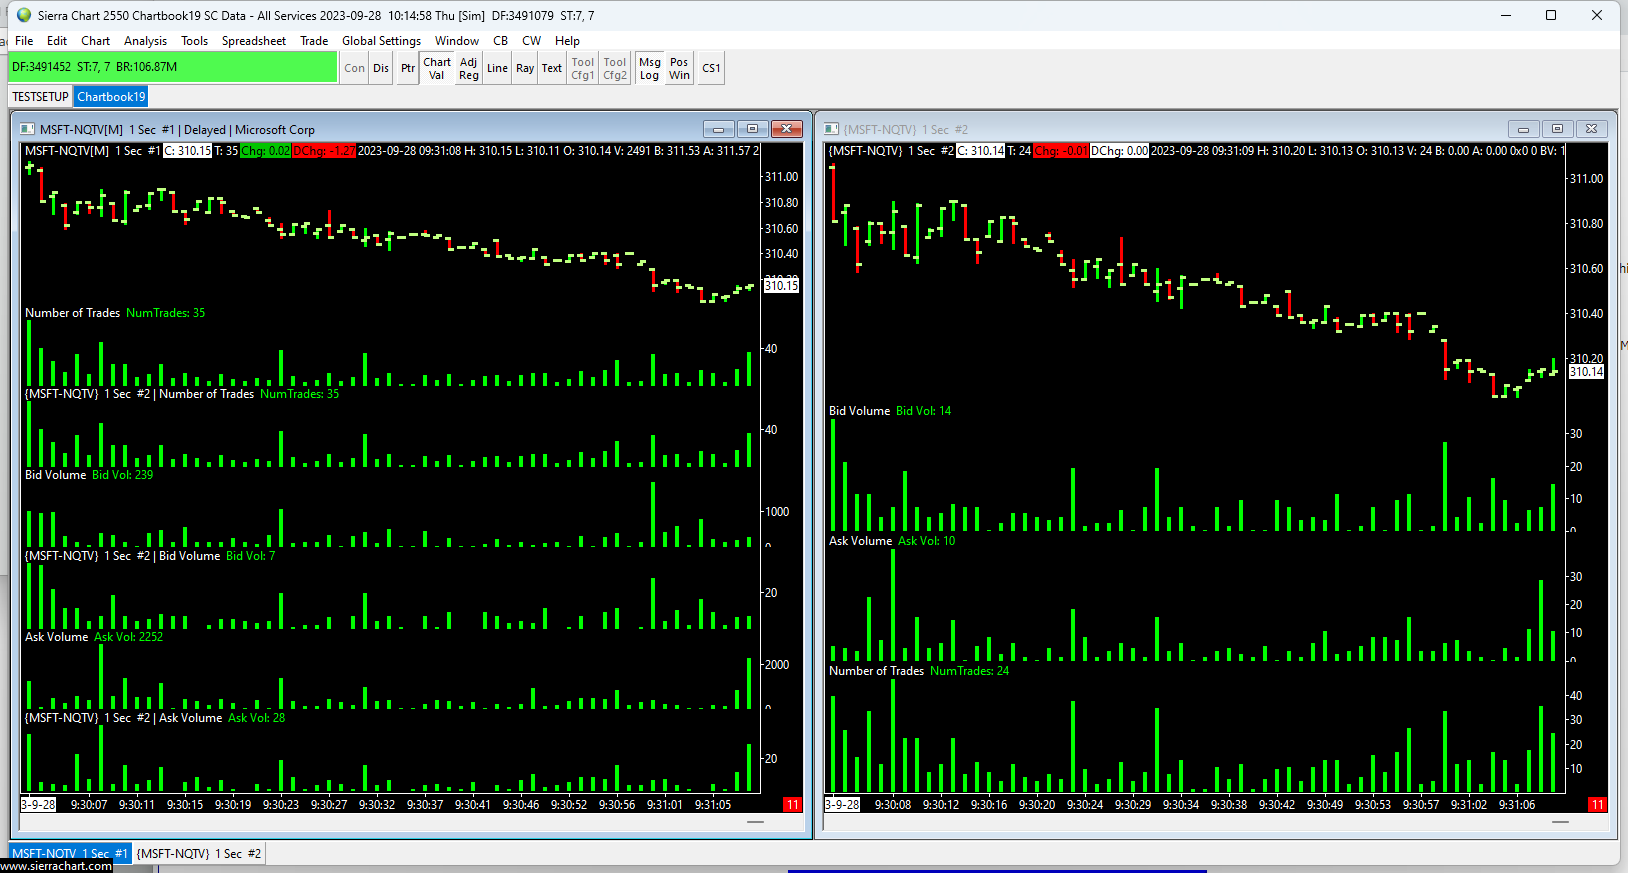The image size is (1628, 873).
Task: Open the CB menu
Action: pos(501,41)
